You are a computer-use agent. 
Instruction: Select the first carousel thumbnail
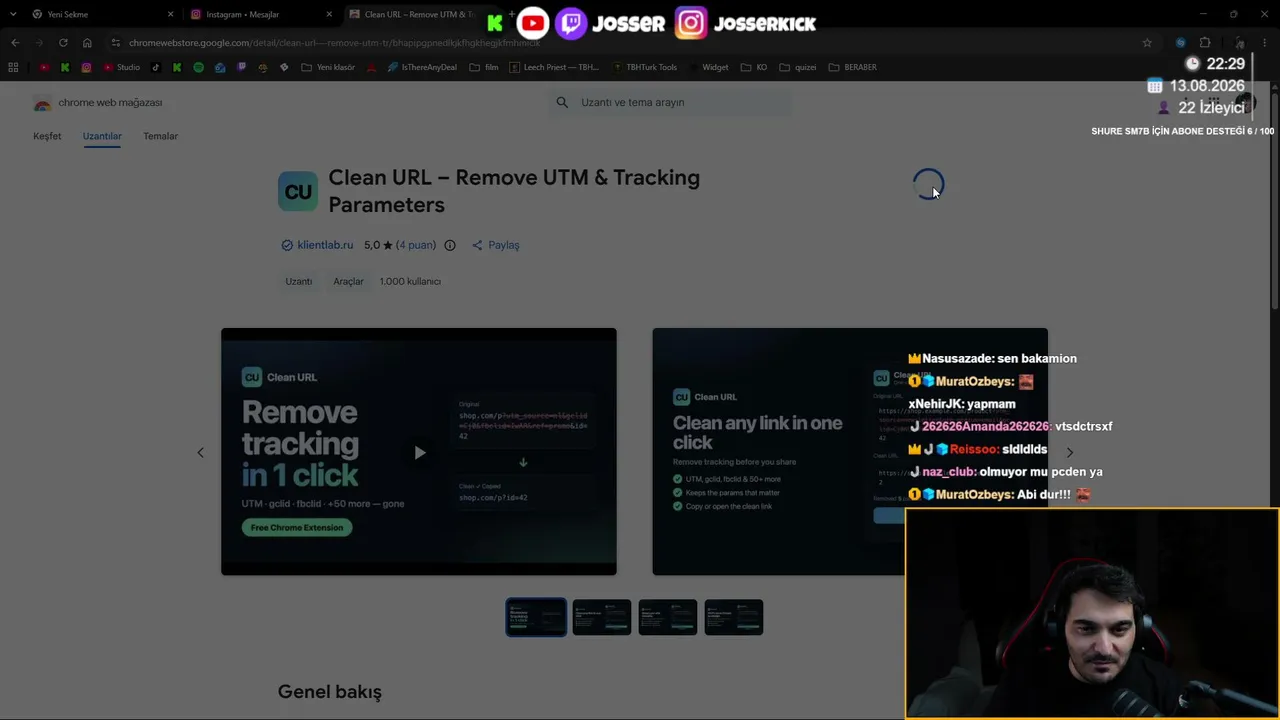pyautogui.click(x=536, y=617)
